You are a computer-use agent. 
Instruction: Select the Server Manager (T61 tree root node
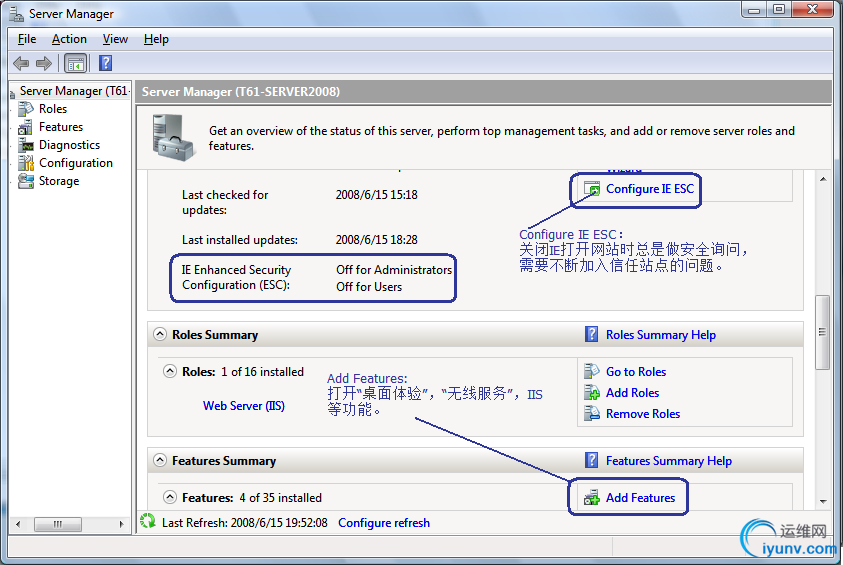click(x=75, y=91)
